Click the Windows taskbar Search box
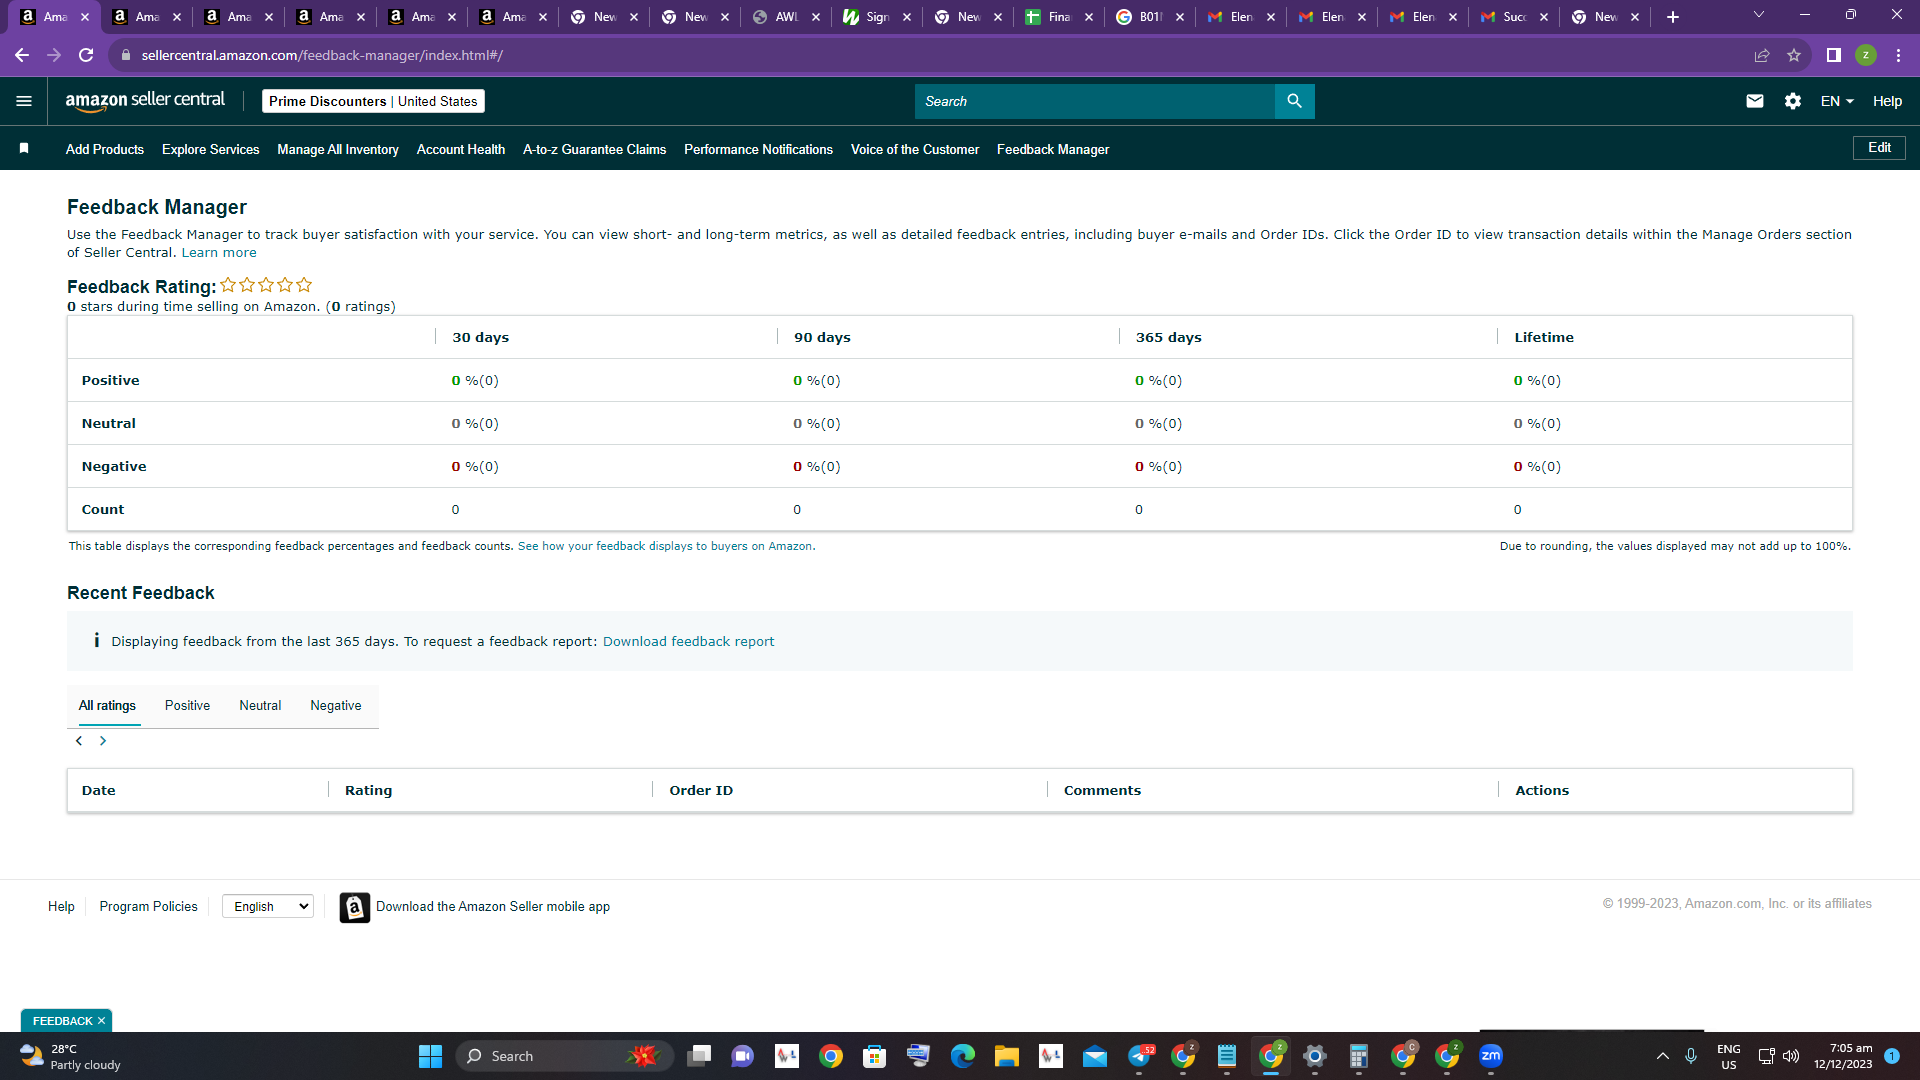This screenshot has width=1920, height=1080. pyautogui.click(x=565, y=1056)
